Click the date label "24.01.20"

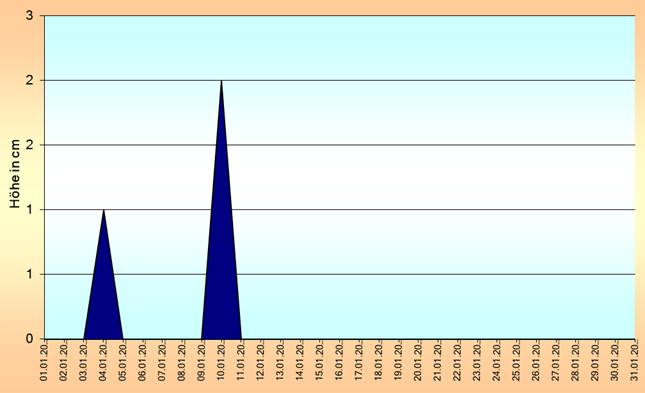pos(497,362)
